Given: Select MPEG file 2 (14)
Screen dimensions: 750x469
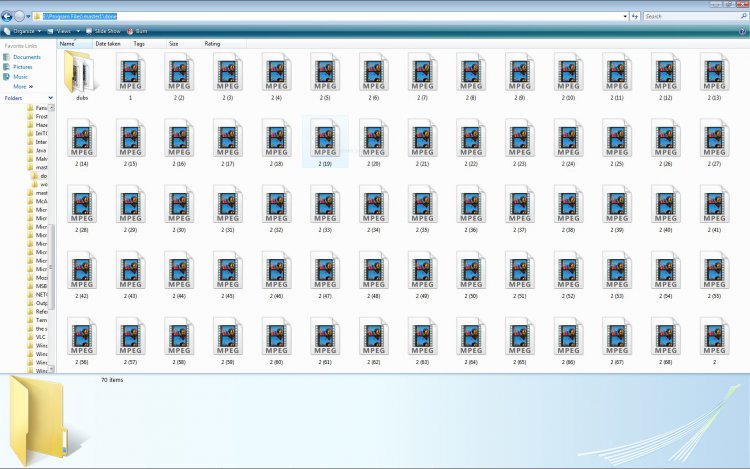Looking at the screenshot, I should coord(82,138).
